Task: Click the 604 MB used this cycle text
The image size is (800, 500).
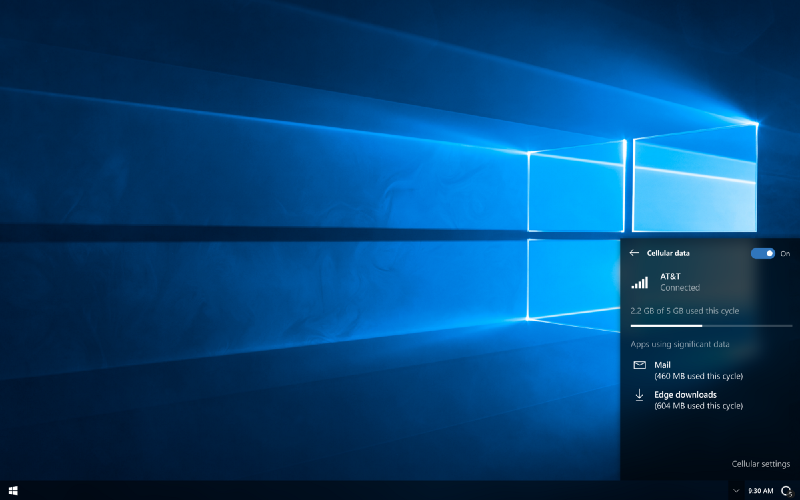Action: point(698,406)
